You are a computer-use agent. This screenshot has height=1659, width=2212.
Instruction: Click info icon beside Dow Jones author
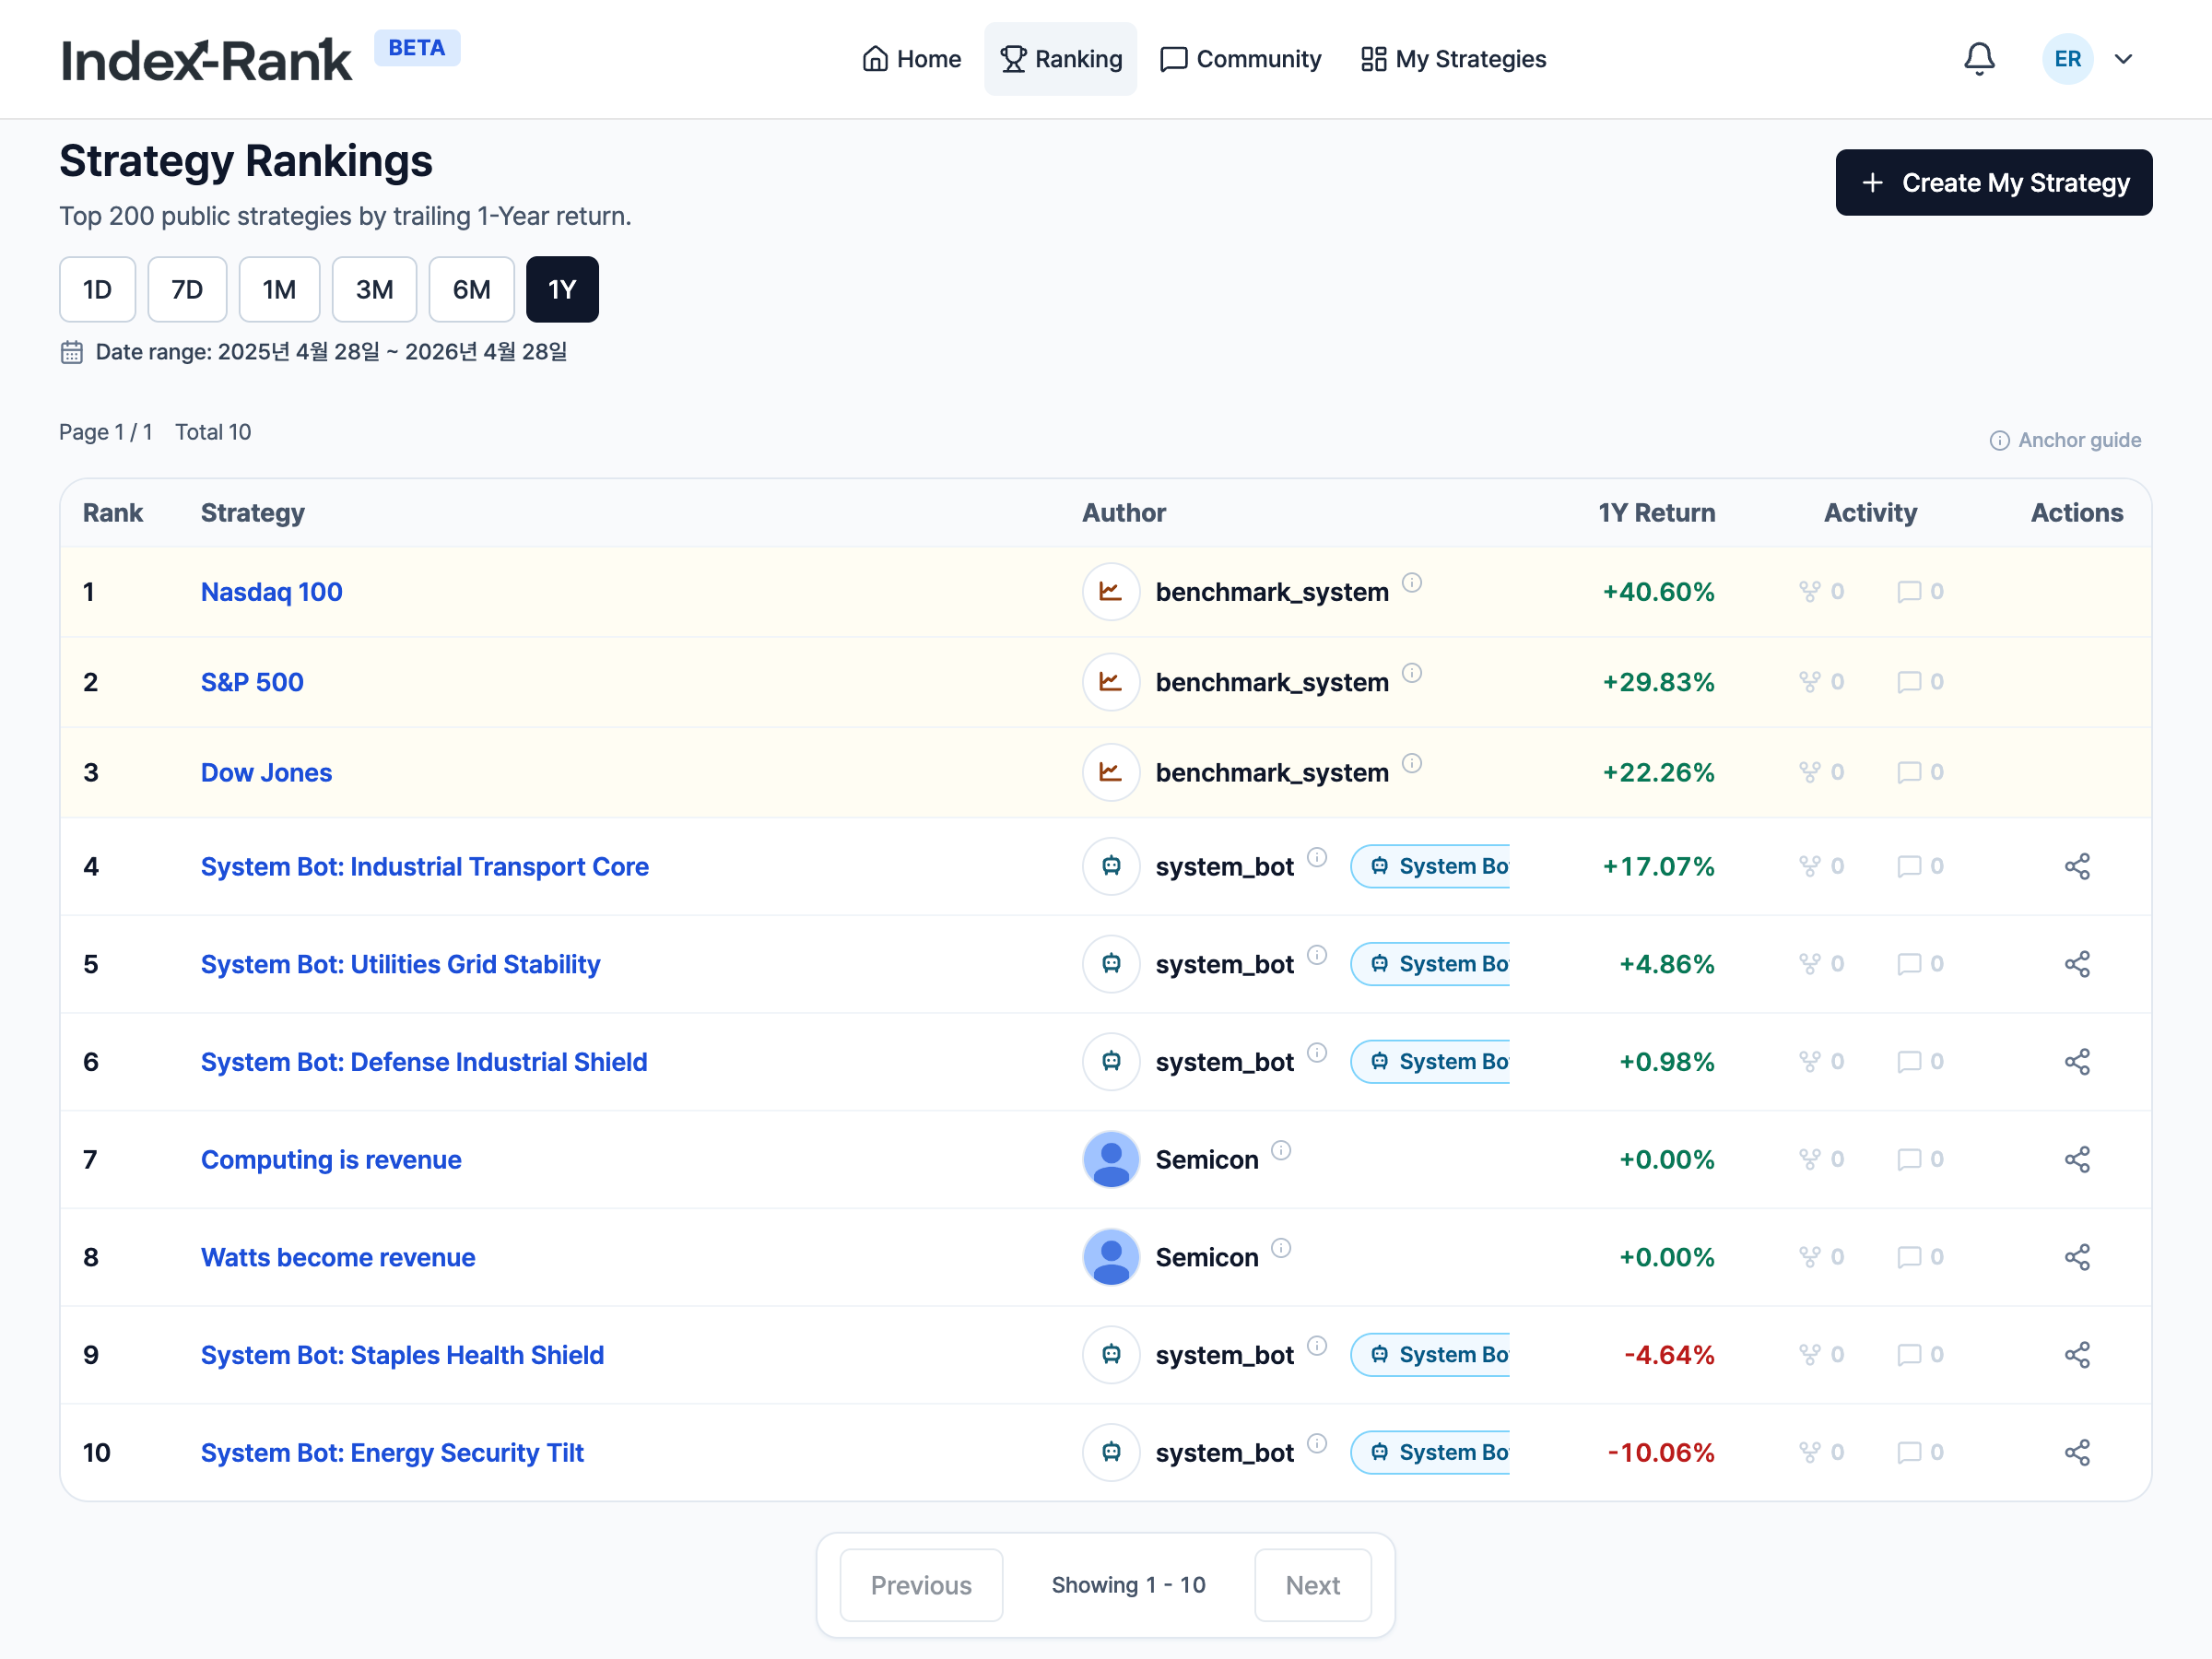coord(1411,763)
